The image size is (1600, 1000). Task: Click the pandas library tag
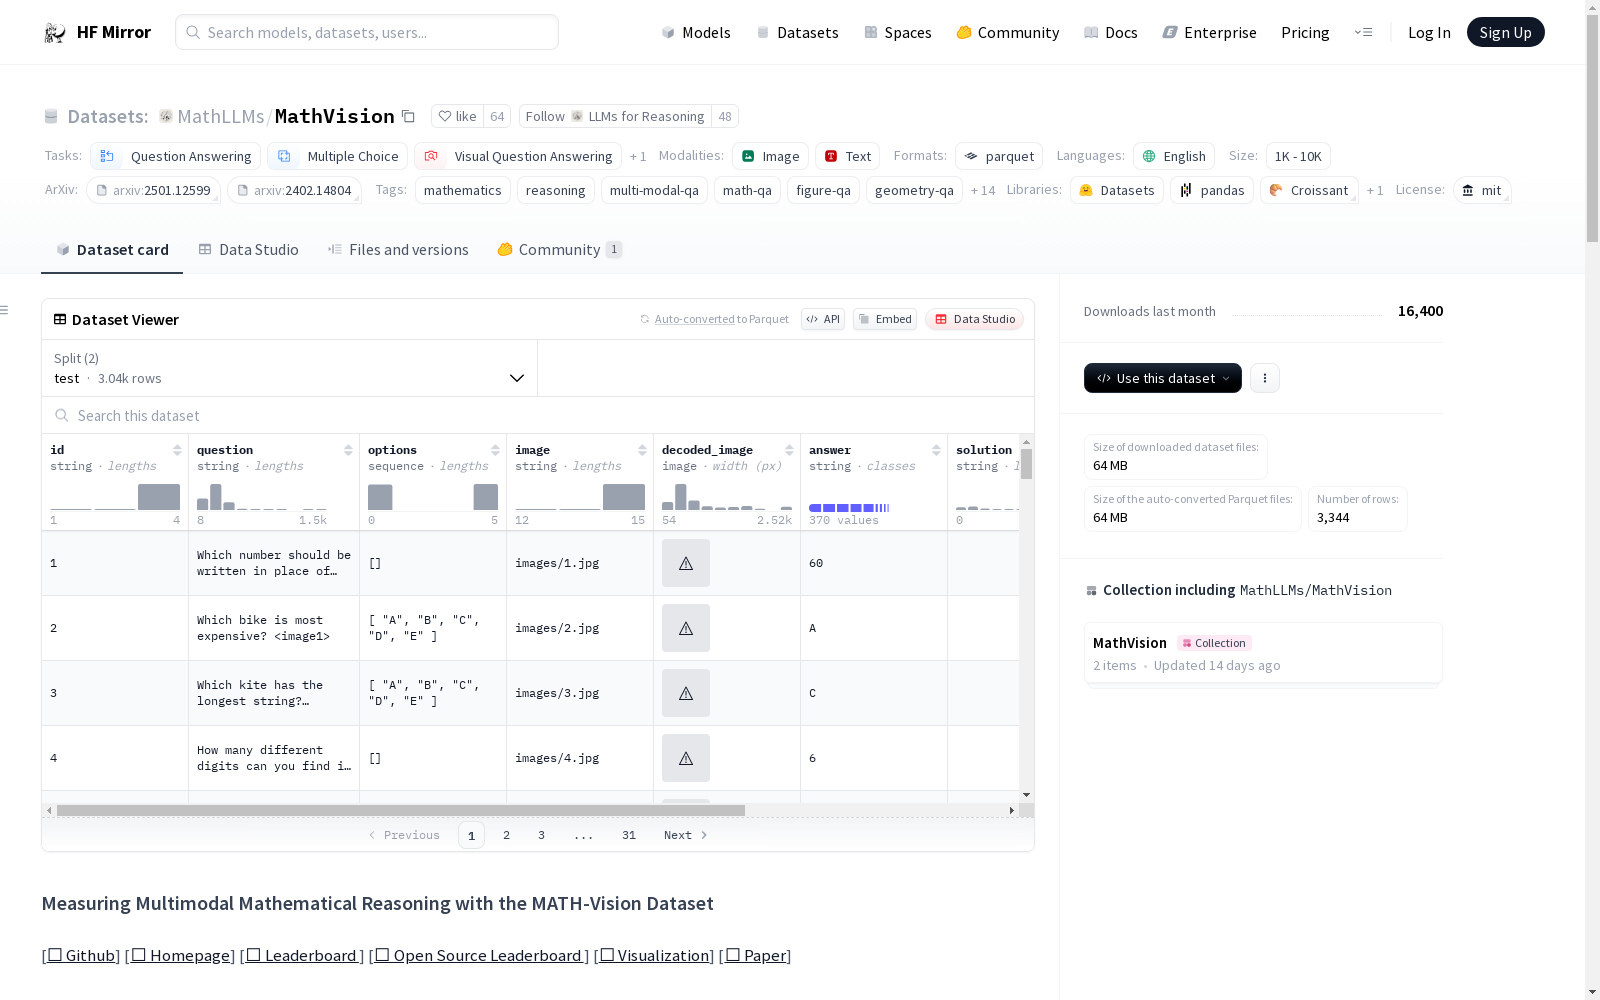(1212, 190)
